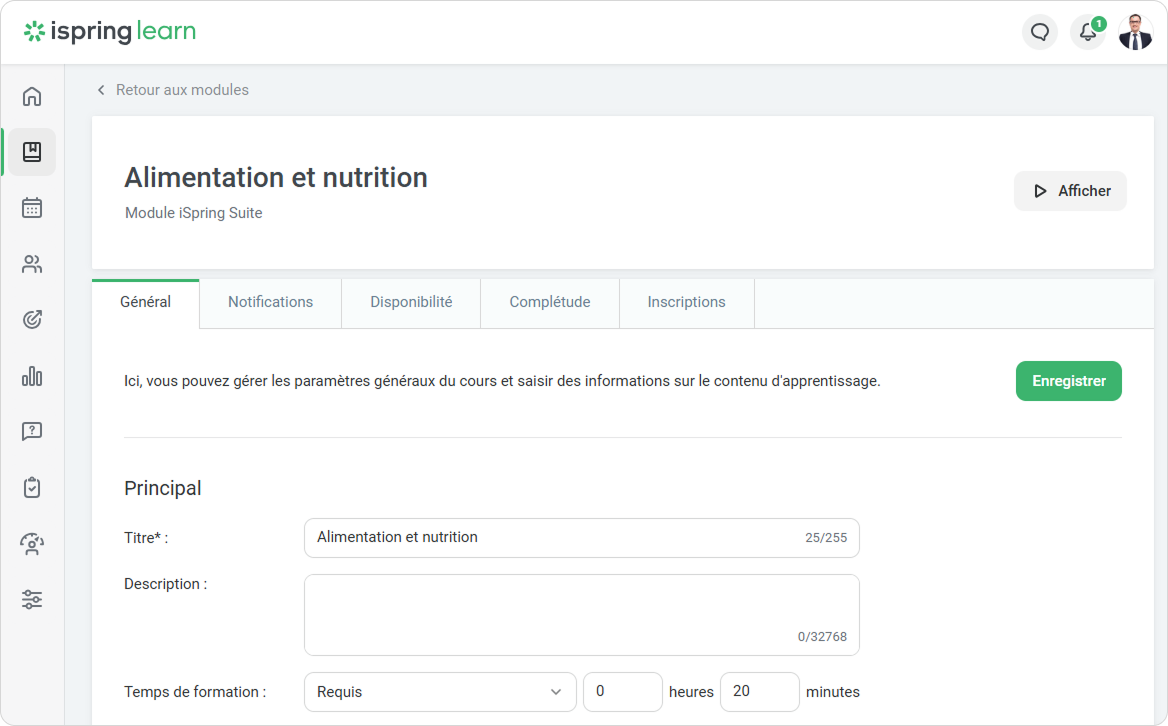Open the settings sliders sidebar icon
This screenshot has height=726, width=1168.
pyautogui.click(x=32, y=600)
